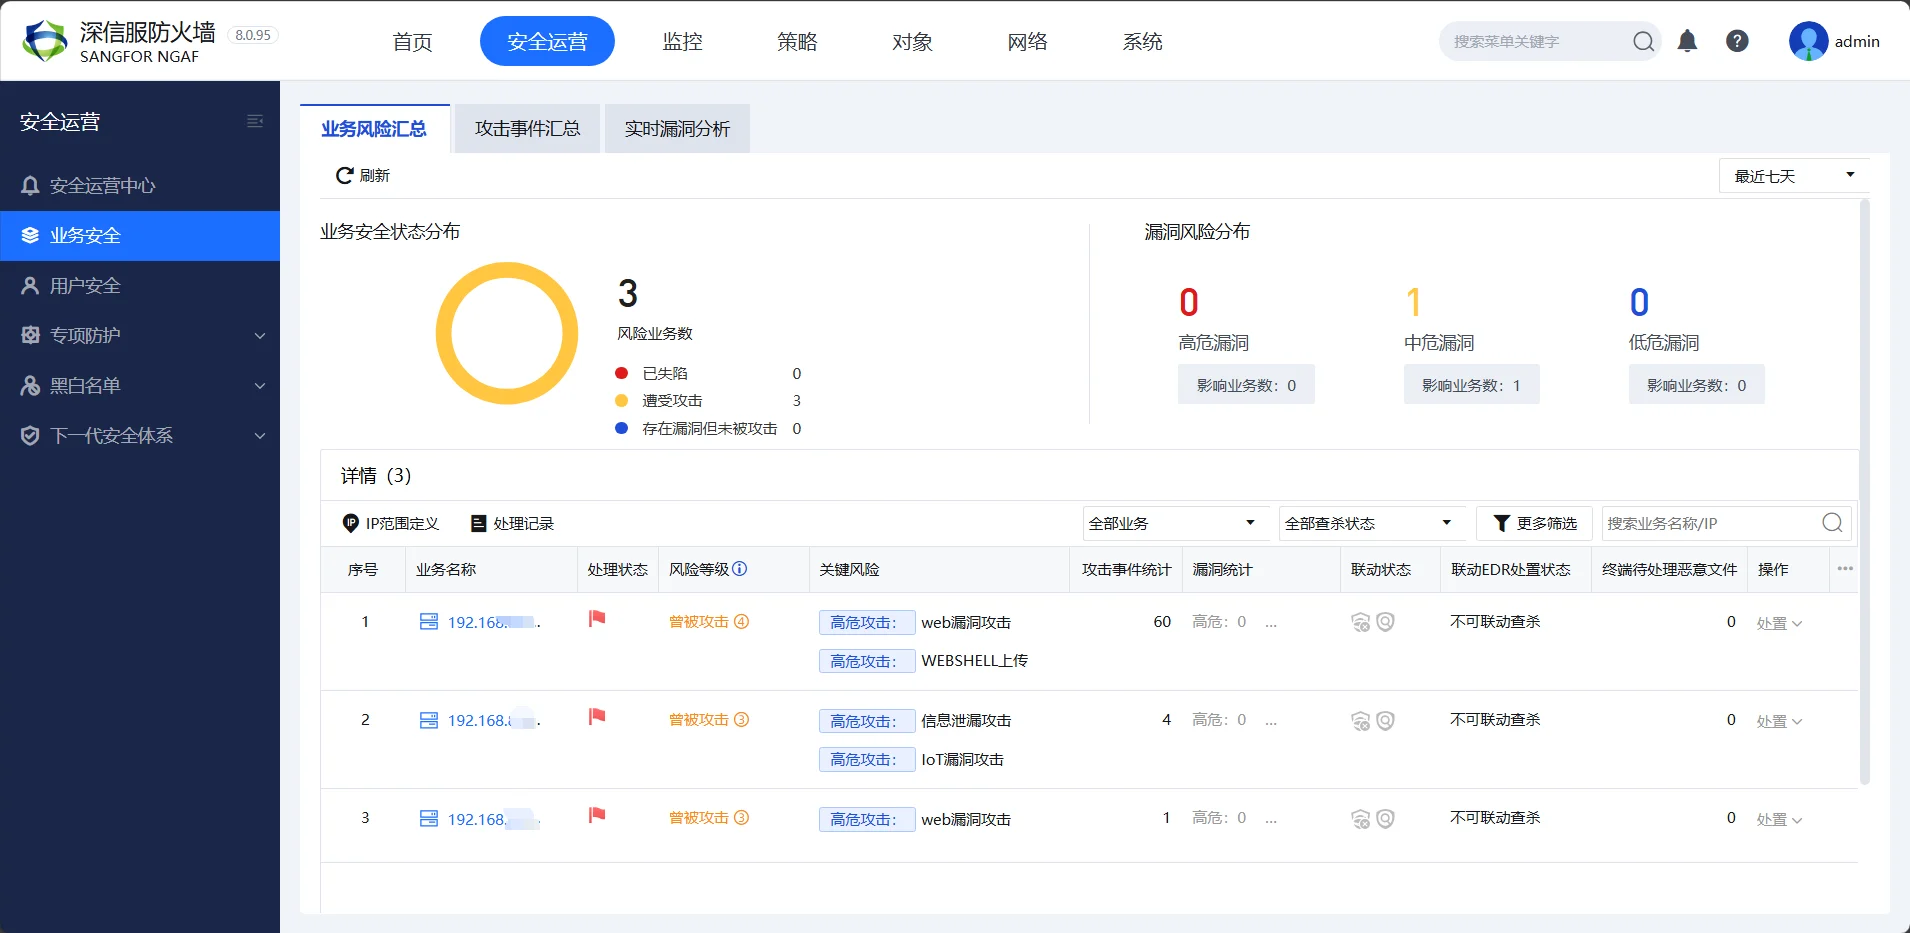Click the risk level info tooltip icon
The image size is (1910, 933).
point(738,569)
